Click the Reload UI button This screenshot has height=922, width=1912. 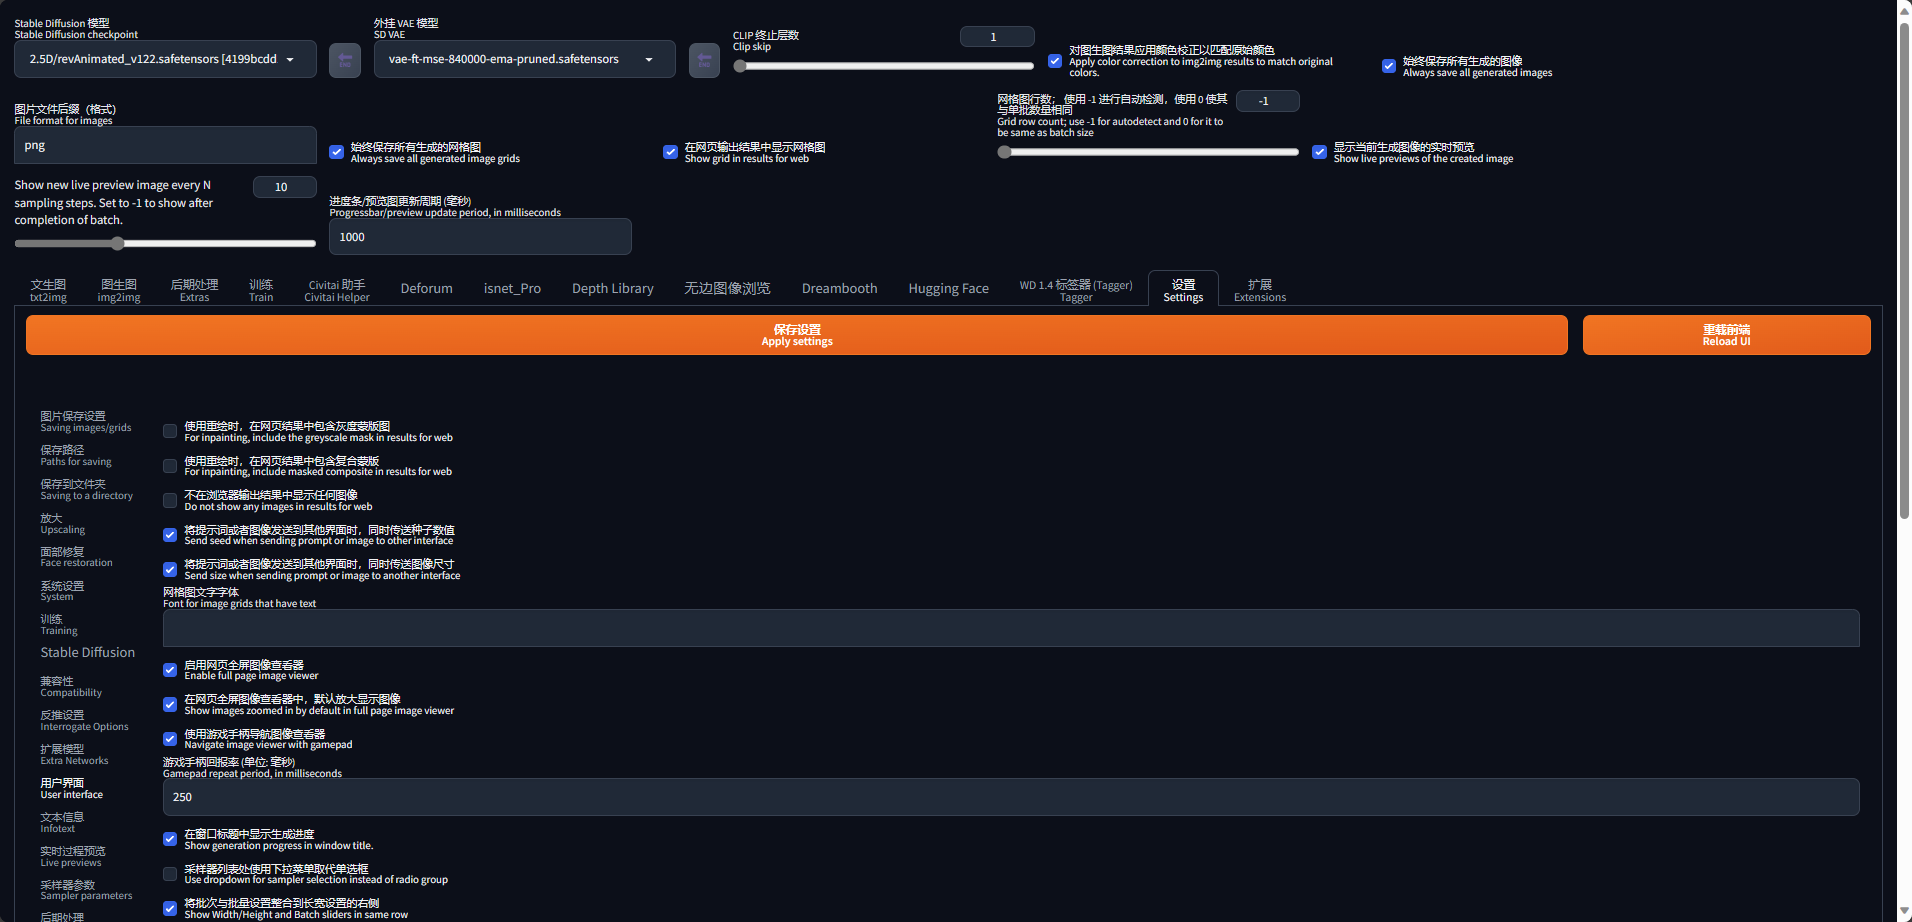[1725, 334]
